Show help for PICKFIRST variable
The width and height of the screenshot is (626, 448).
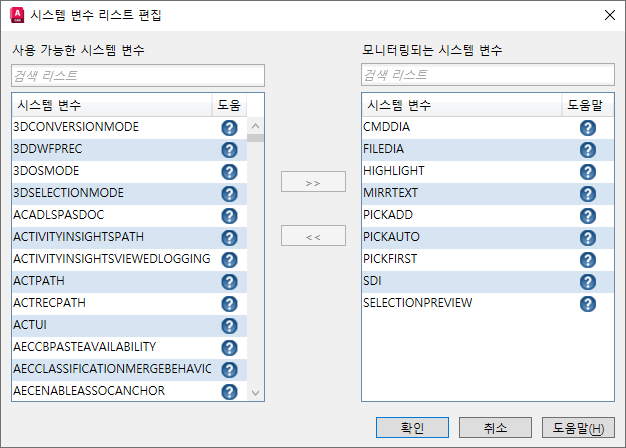click(x=588, y=260)
